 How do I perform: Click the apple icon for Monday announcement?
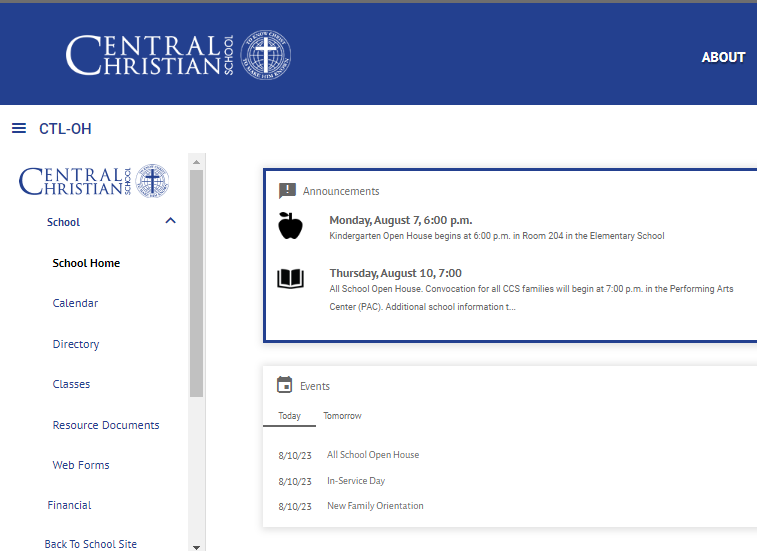[x=290, y=226]
